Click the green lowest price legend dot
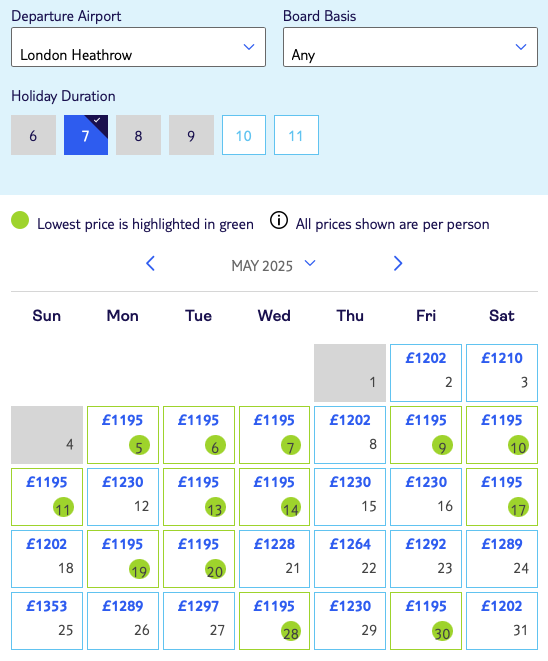Screen dimensions: 548x661 point(20,220)
